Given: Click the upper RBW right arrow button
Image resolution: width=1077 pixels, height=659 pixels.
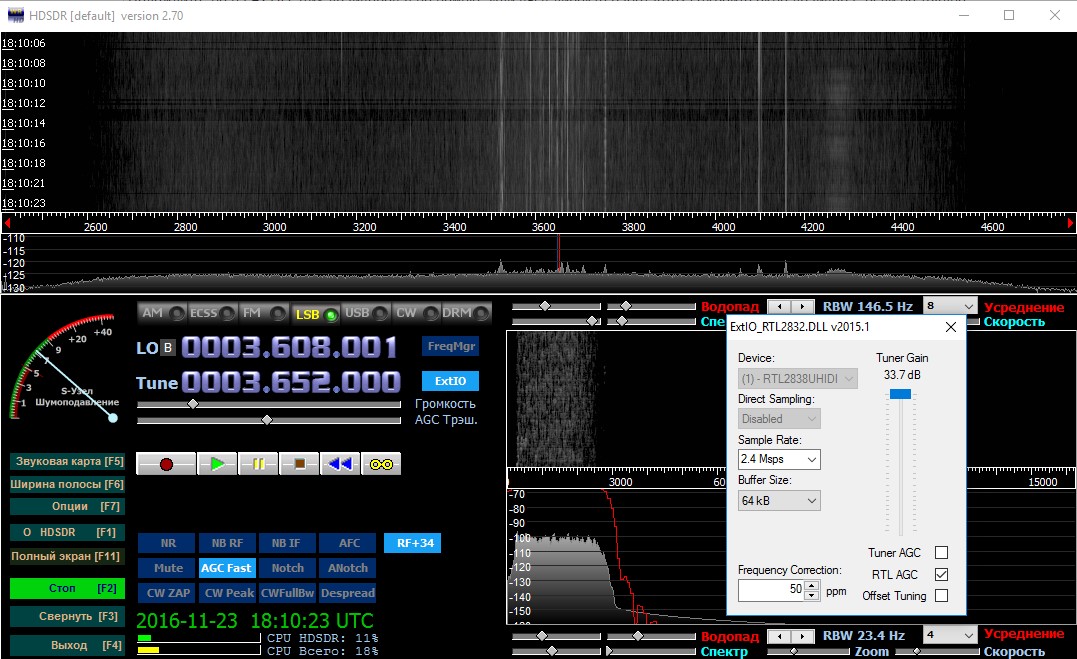Looking at the screenshot, I should click(x=802, y=306).
